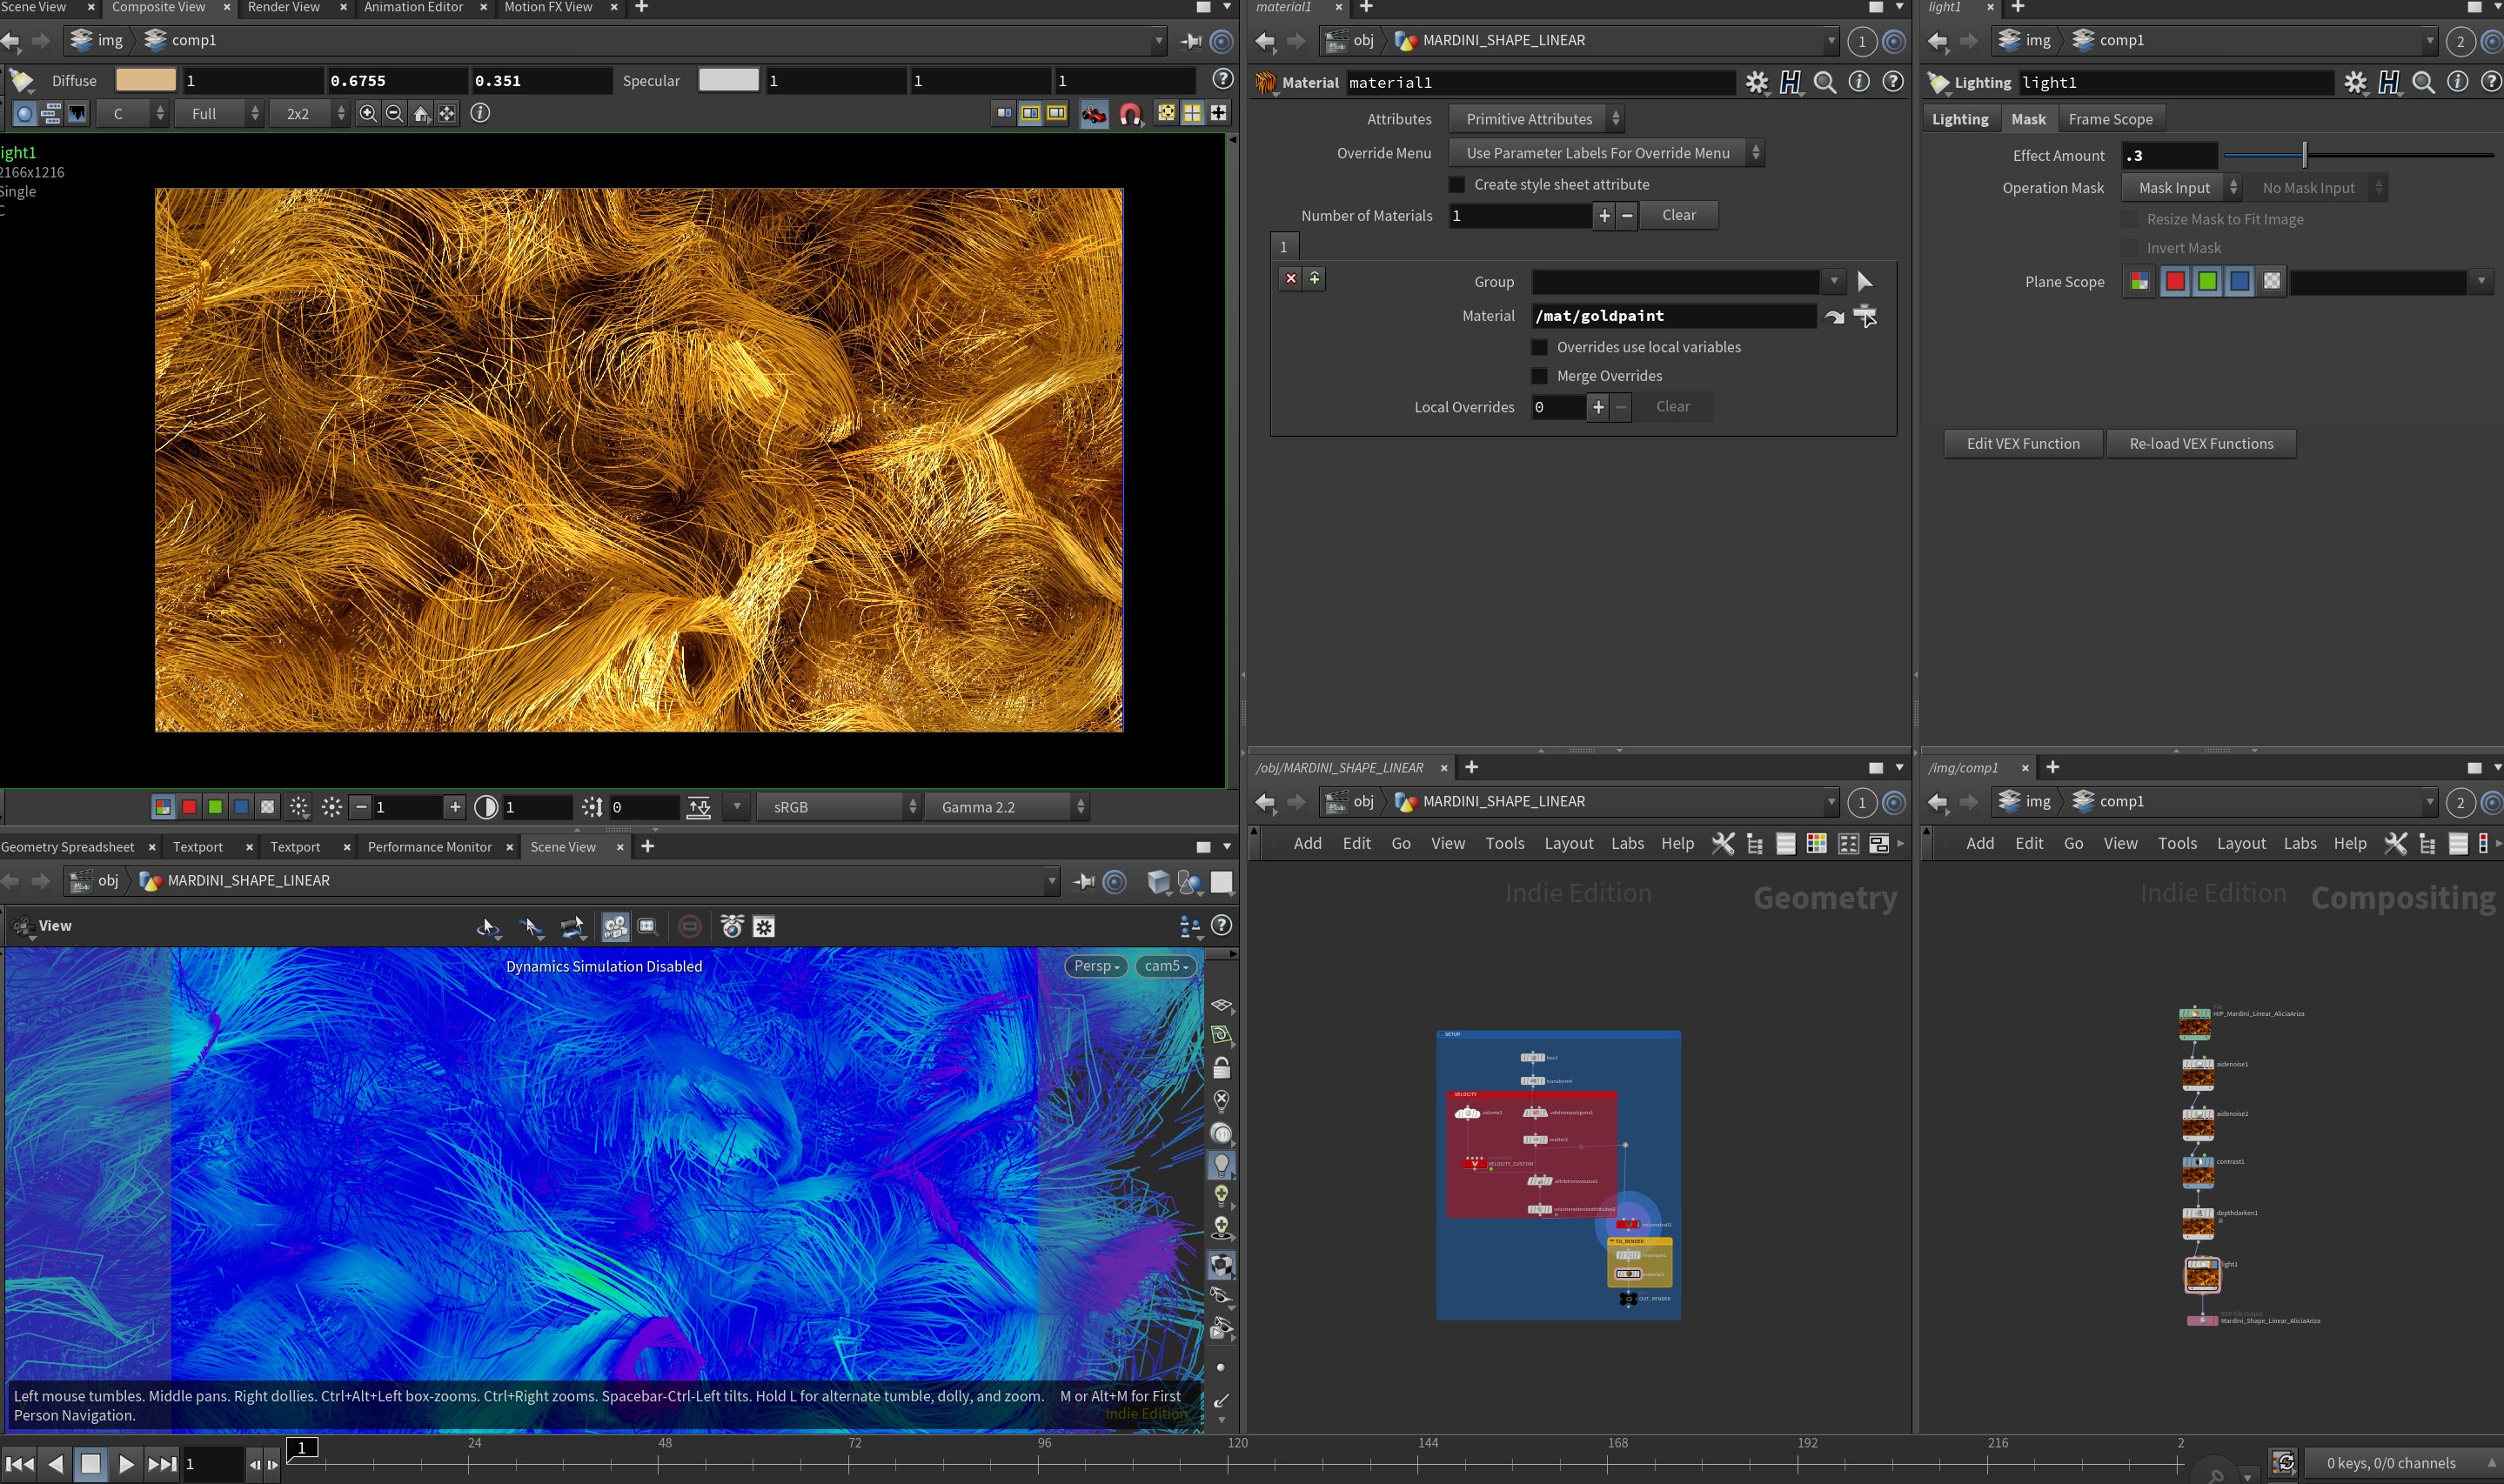Enable the Merge Overrides checkbox
This screenshot has width=2504, height=1484.
[x=1540, y=376]
